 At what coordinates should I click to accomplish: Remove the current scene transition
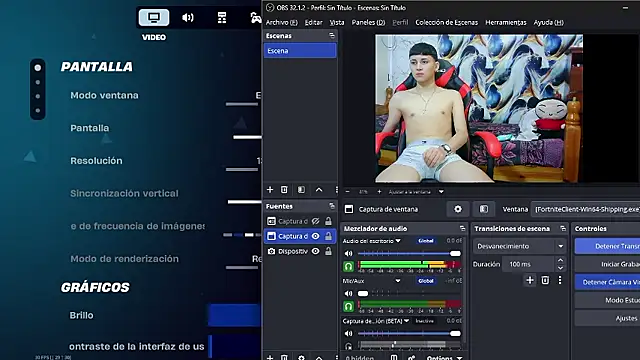click(545, 280)
